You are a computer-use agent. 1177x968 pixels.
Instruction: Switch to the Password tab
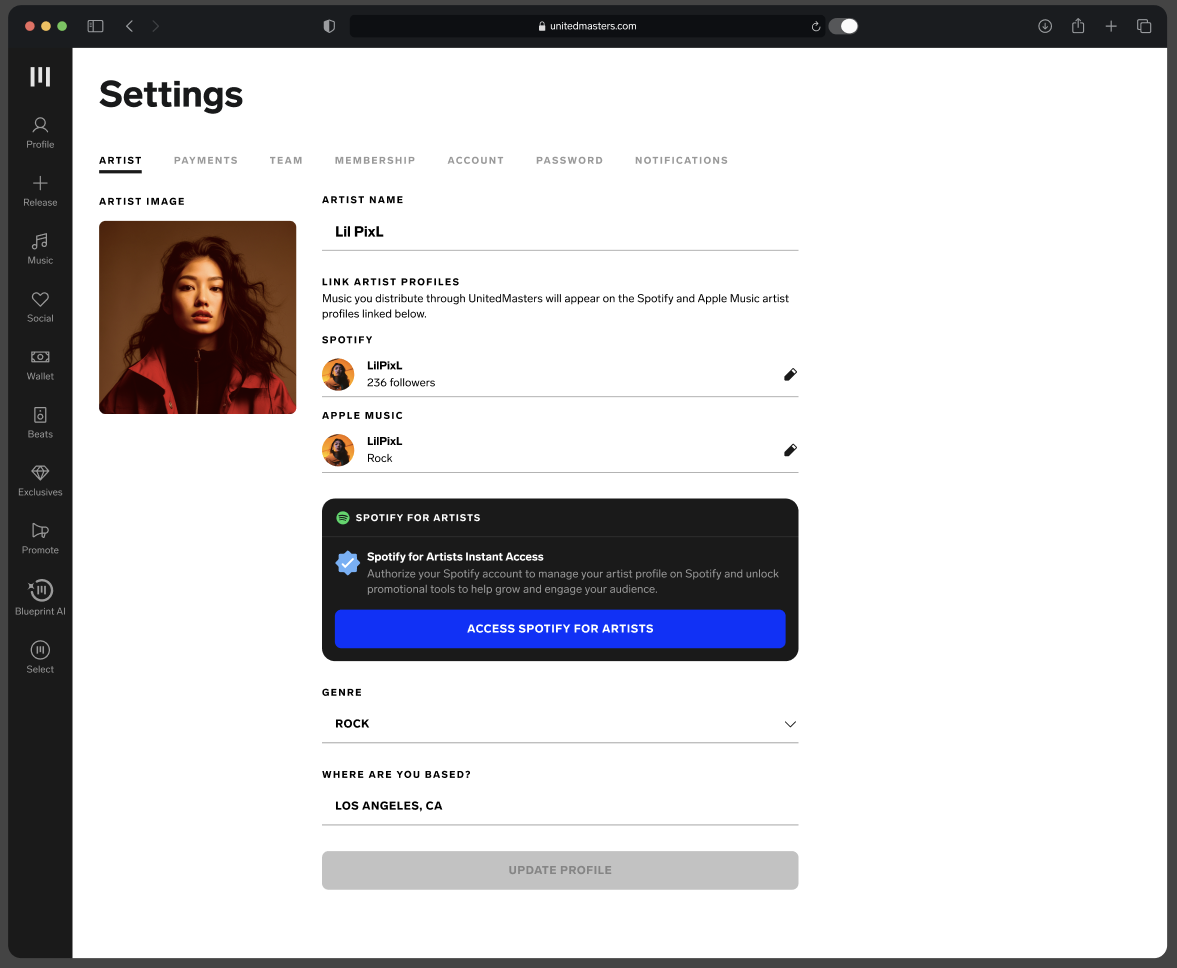569,161
